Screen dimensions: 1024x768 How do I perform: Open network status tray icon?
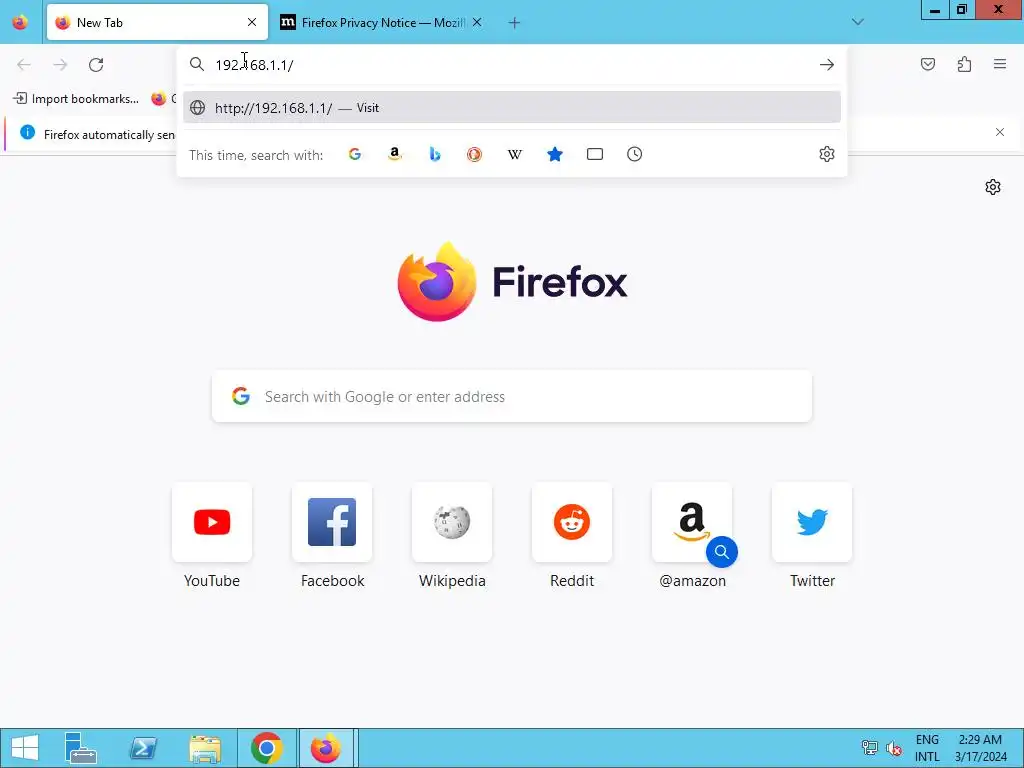tap(869, 748)
